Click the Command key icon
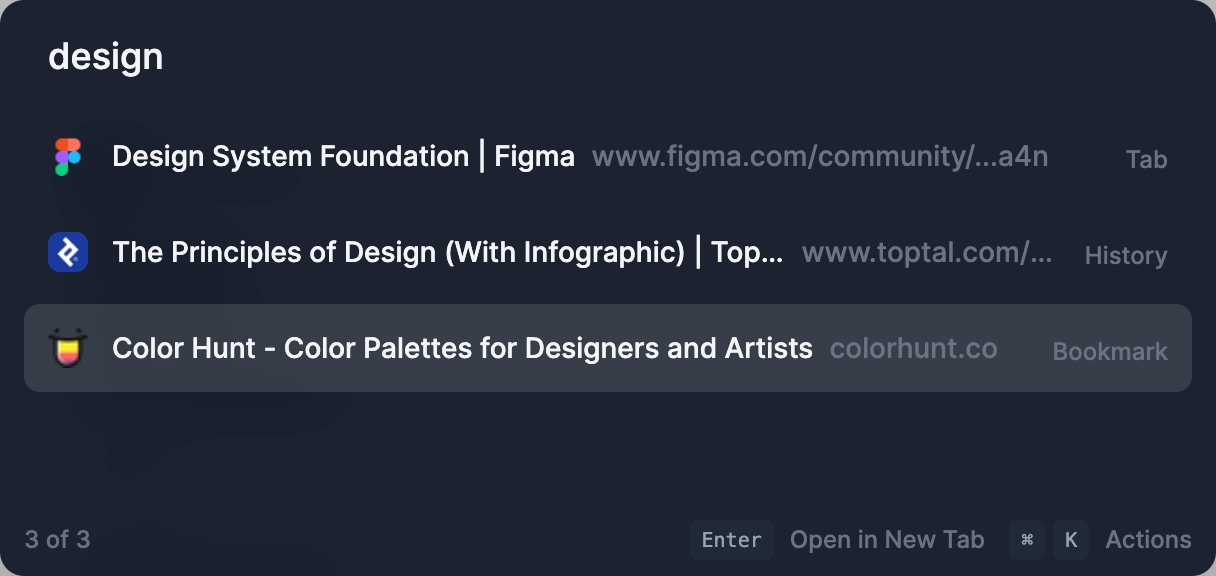This screenshot has width=1216, height=576. (1026, 540)
